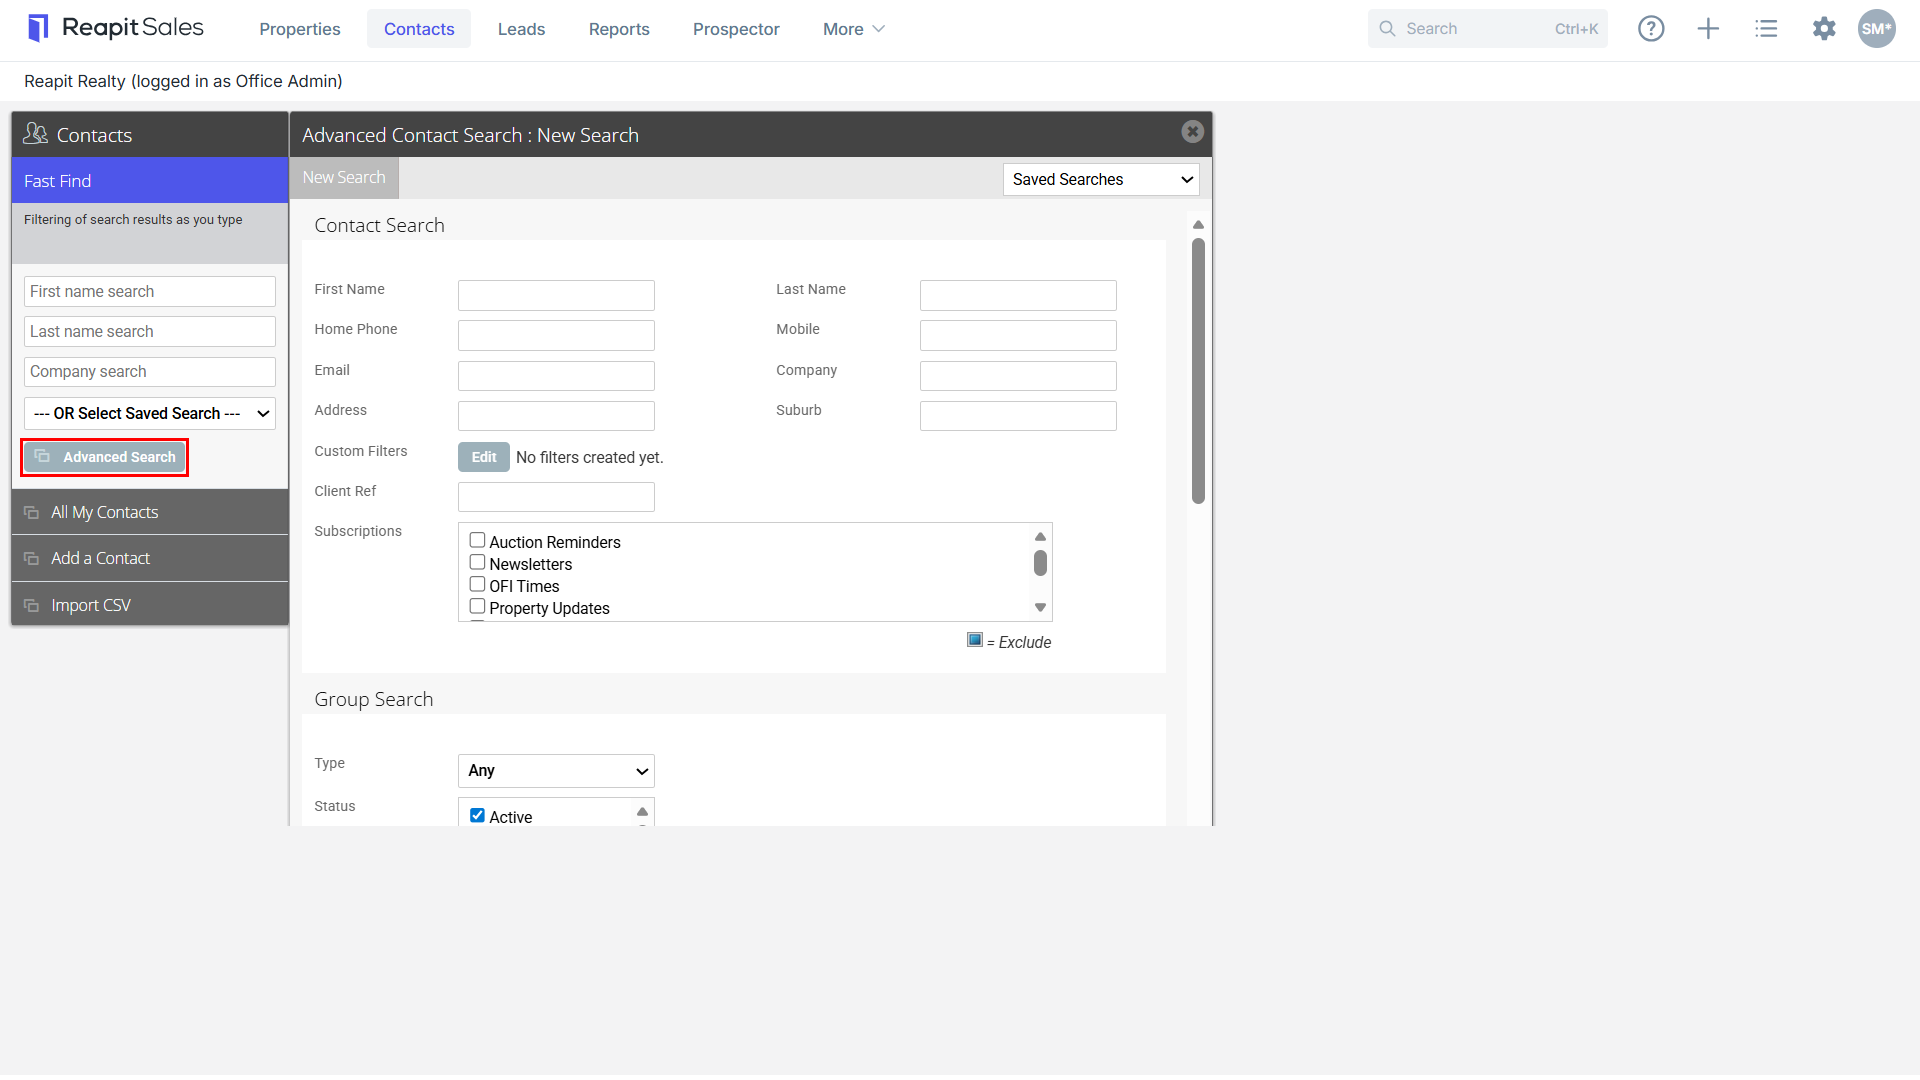Click the Advanced Search button
Screen dimensions: 1920x1080
click(x=105, y=457)
